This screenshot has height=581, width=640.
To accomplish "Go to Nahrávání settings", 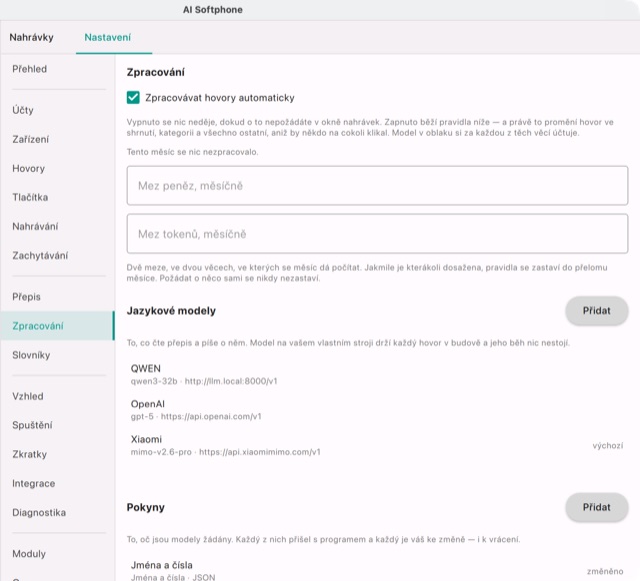I will tap(57, 226).
